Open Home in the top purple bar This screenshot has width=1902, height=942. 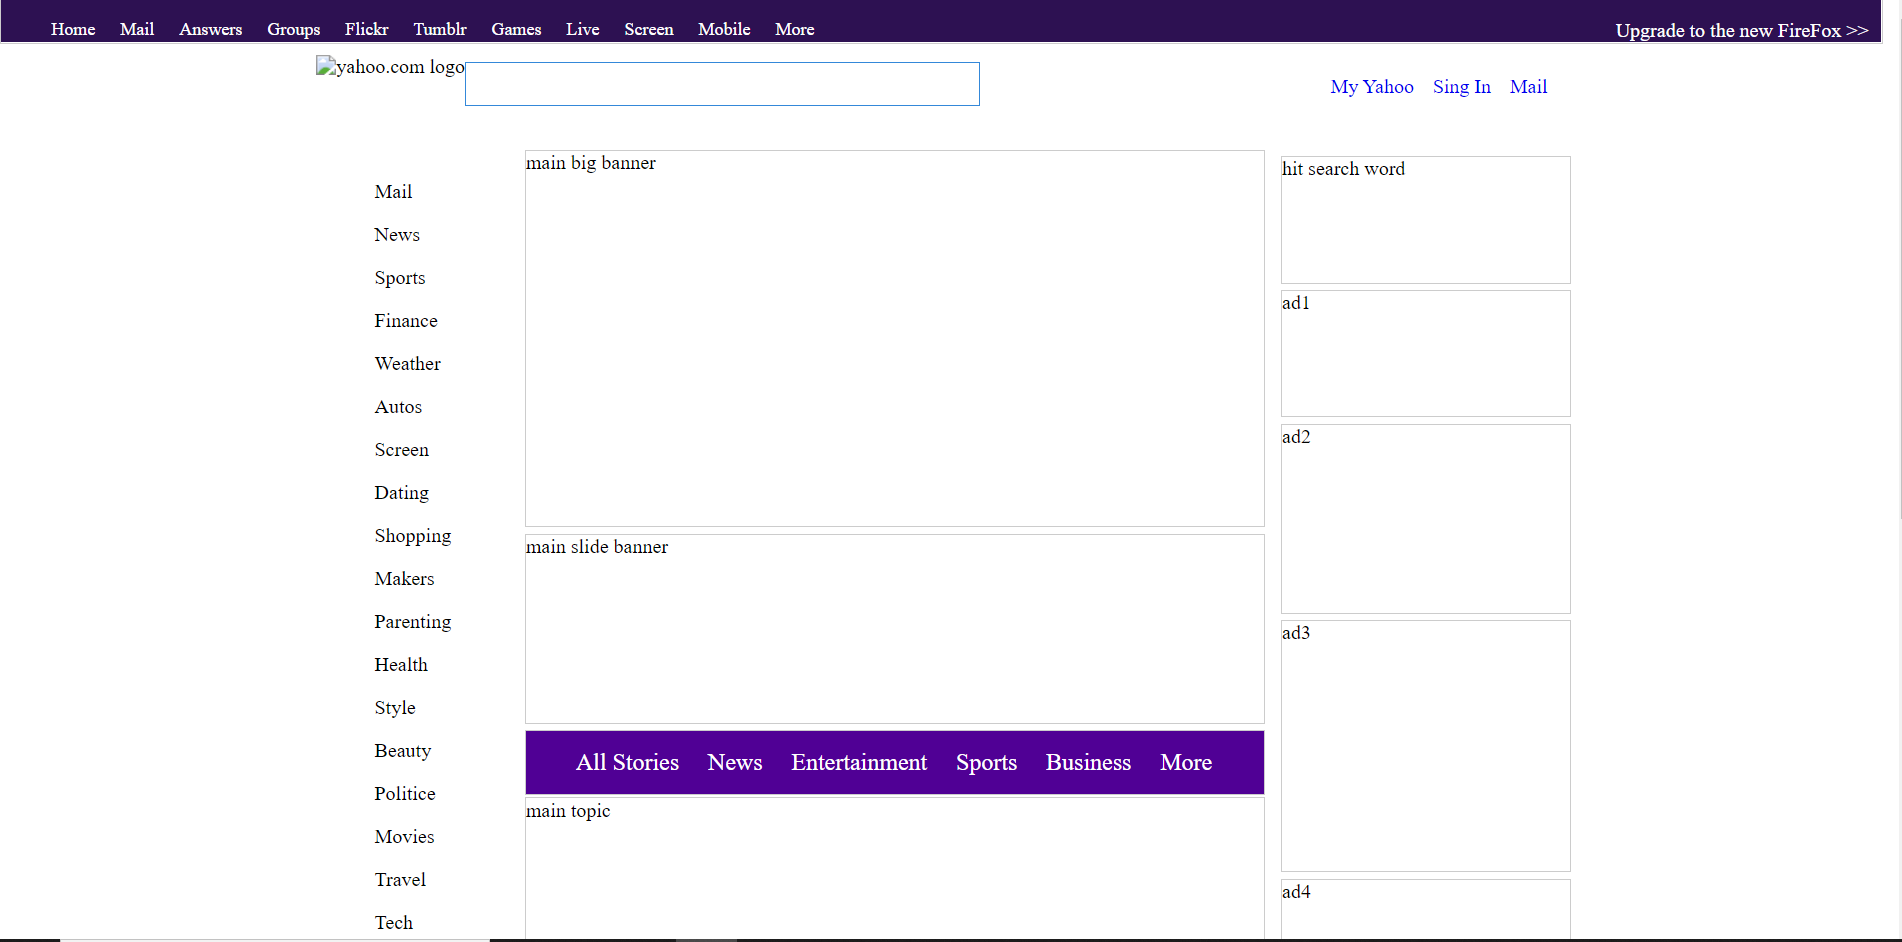(73, 29)
